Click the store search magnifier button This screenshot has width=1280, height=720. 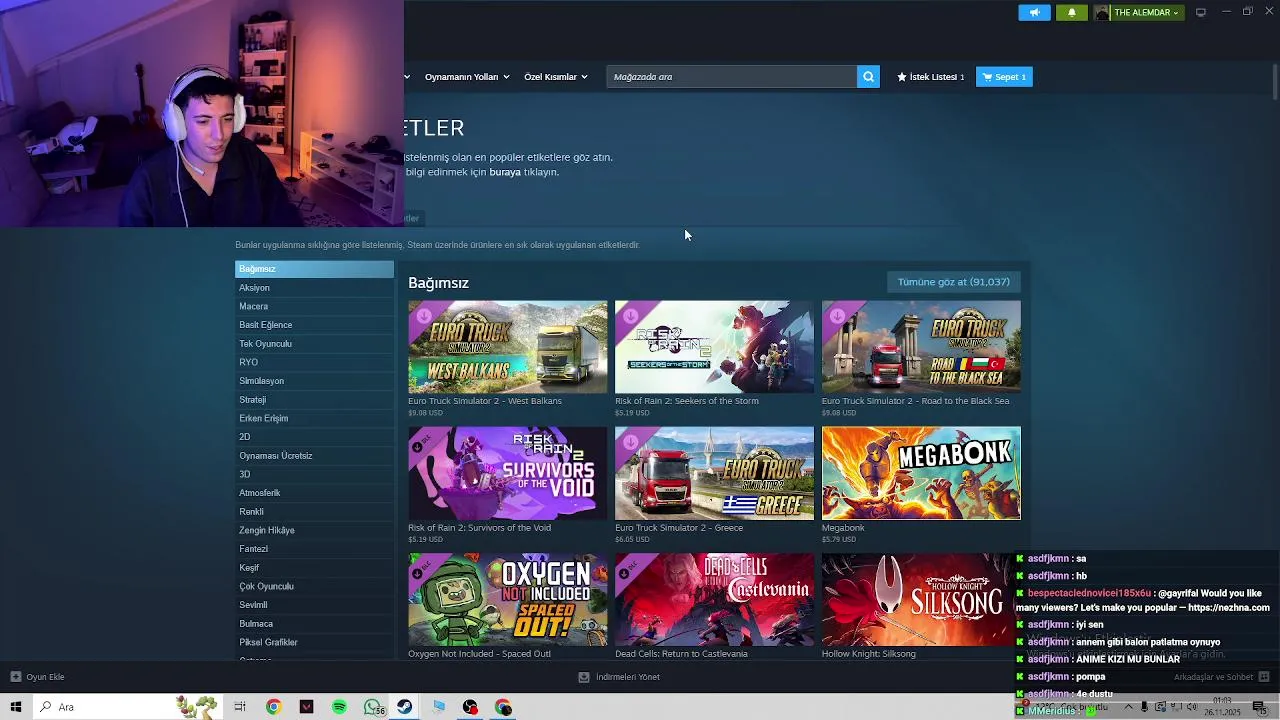(868, 77)
